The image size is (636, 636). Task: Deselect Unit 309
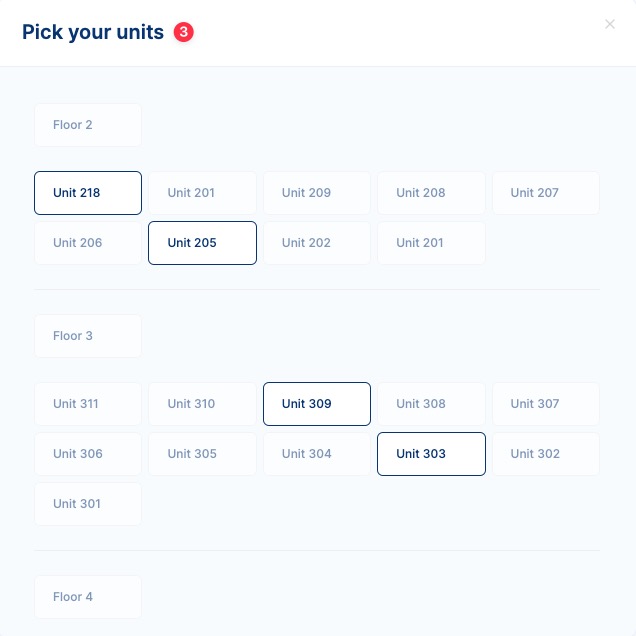tap(317, 404)
